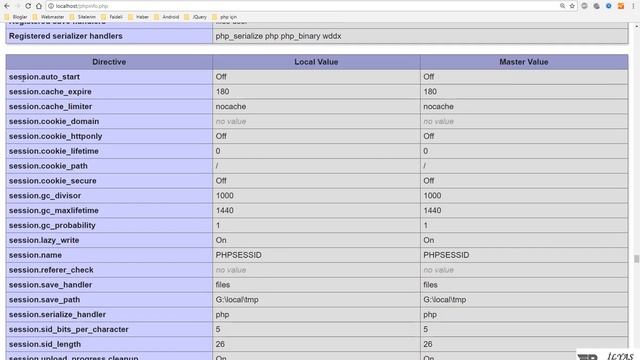Select the session.auto_start directive name

(44, 77)
